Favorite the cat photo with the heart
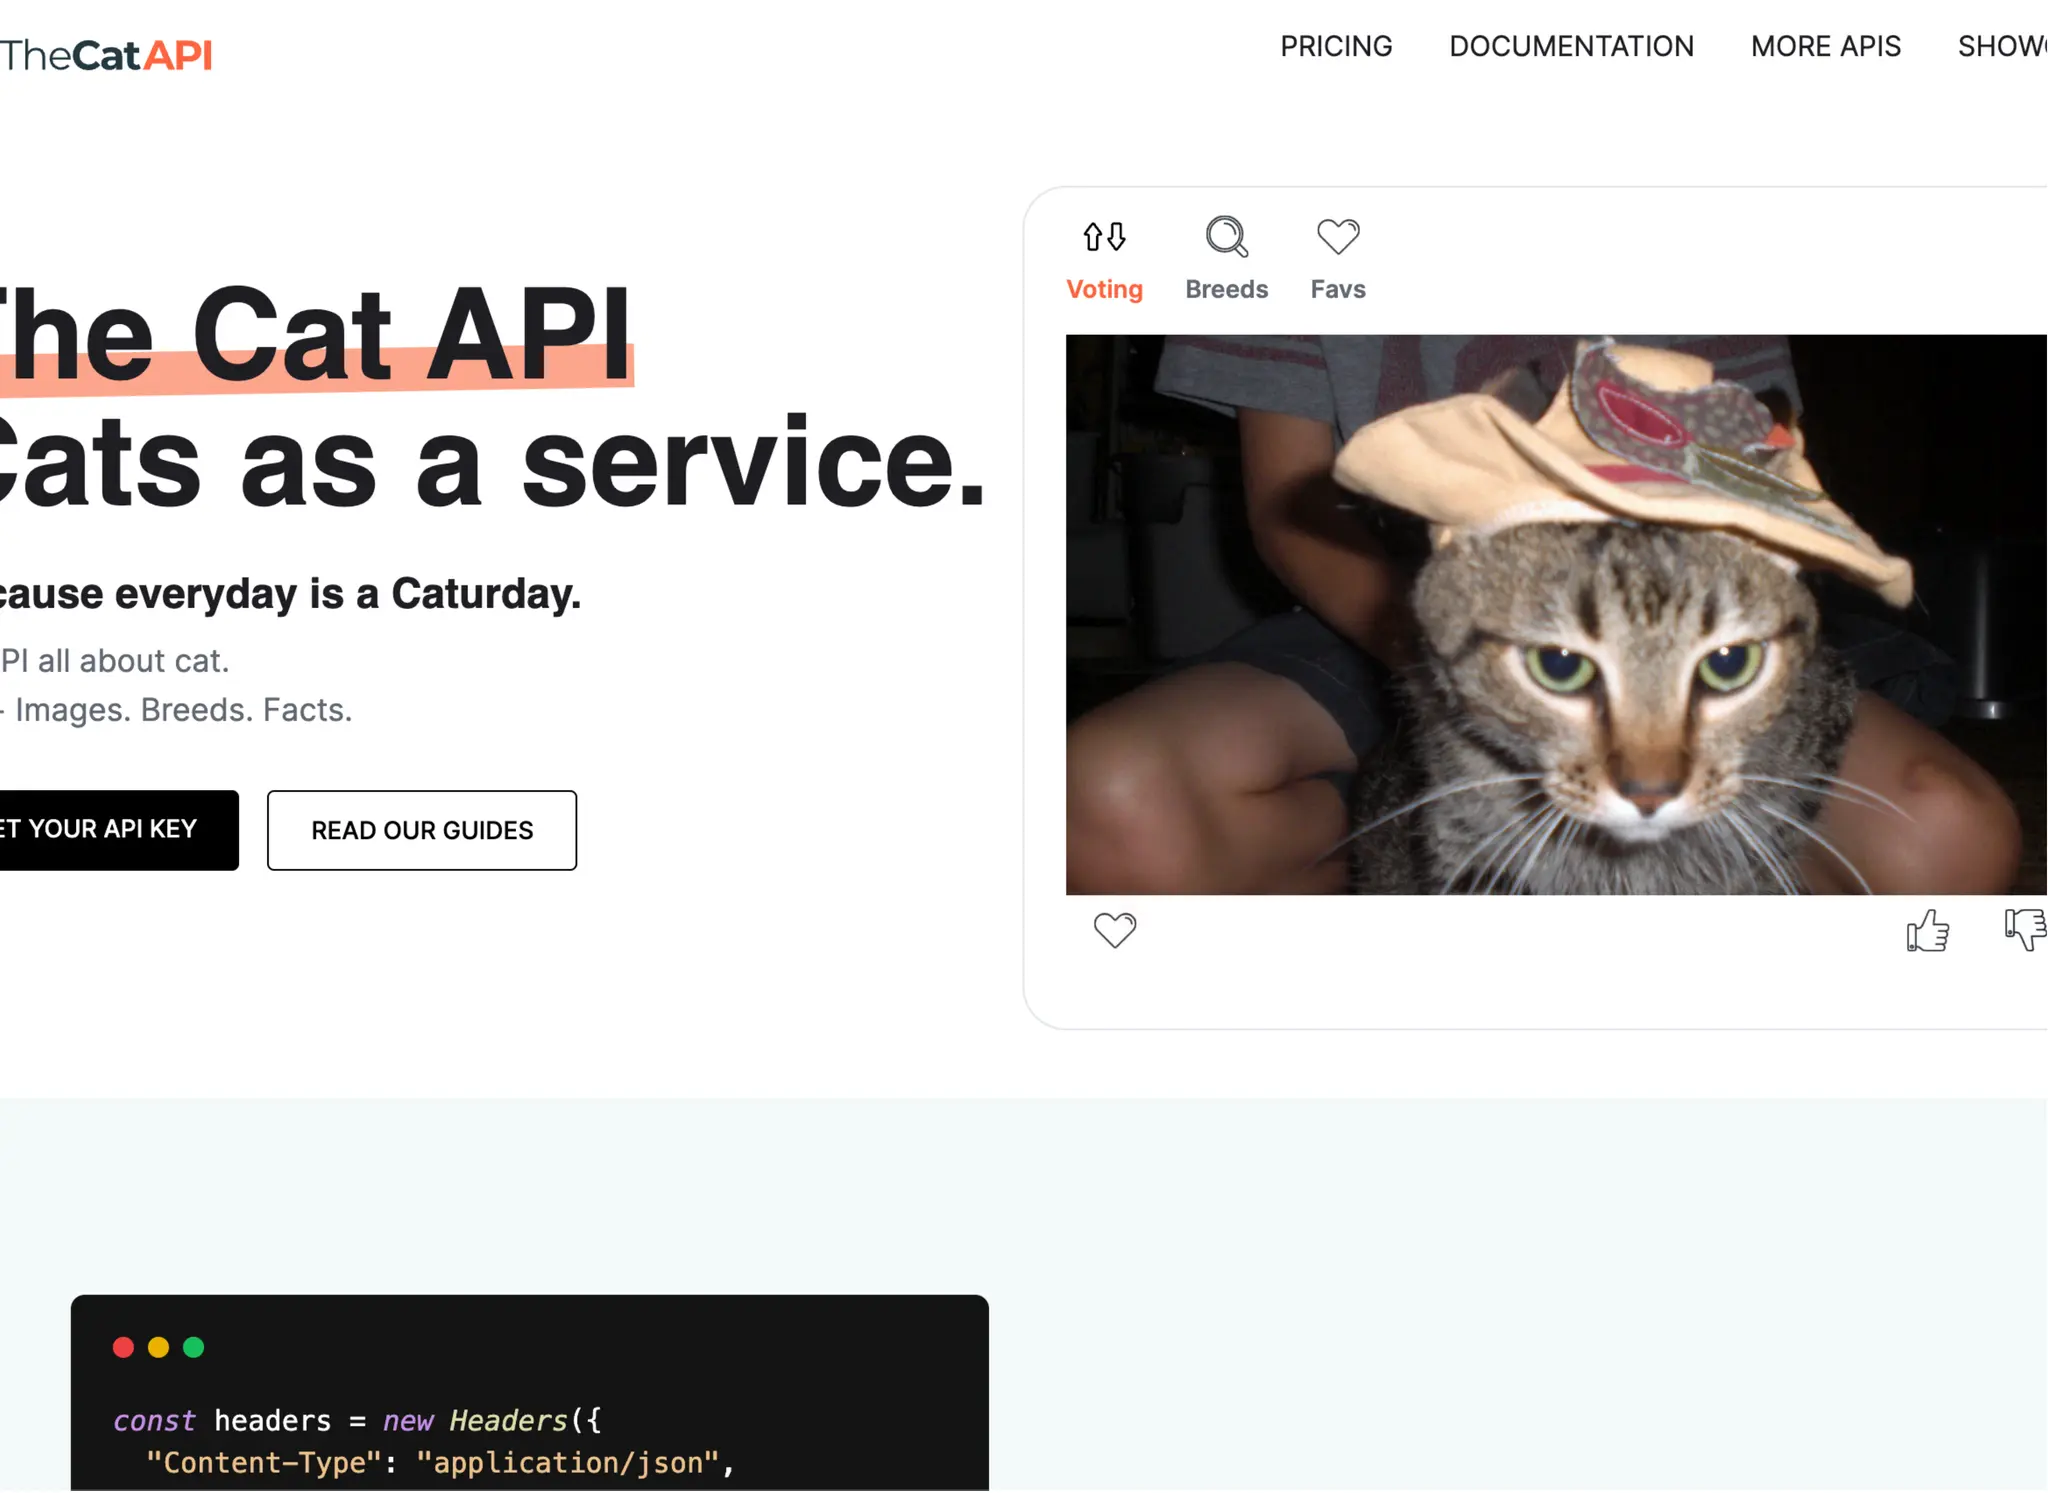The width and height of the screenshot is (2048, 1493). tap(1114, 930)
